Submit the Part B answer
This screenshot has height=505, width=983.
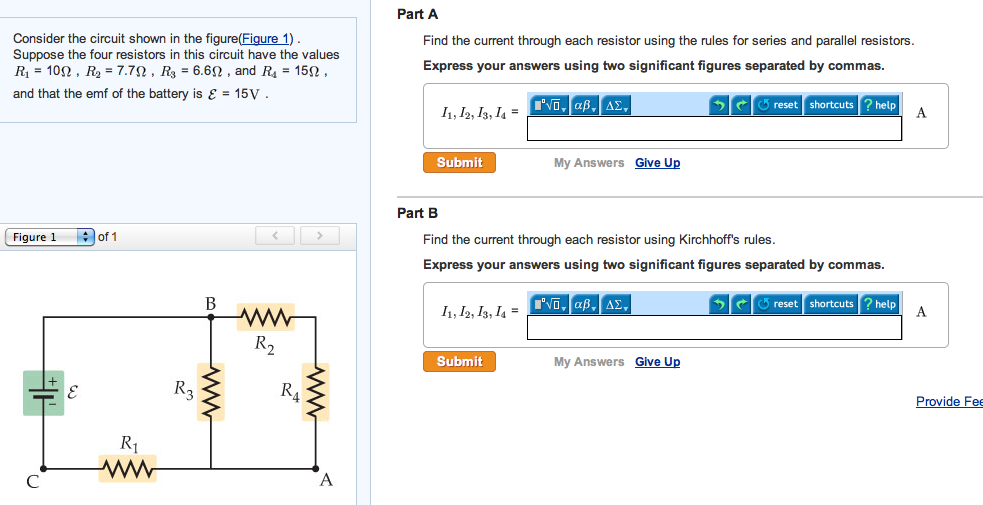pyautogui.click(x=459, y=361)
